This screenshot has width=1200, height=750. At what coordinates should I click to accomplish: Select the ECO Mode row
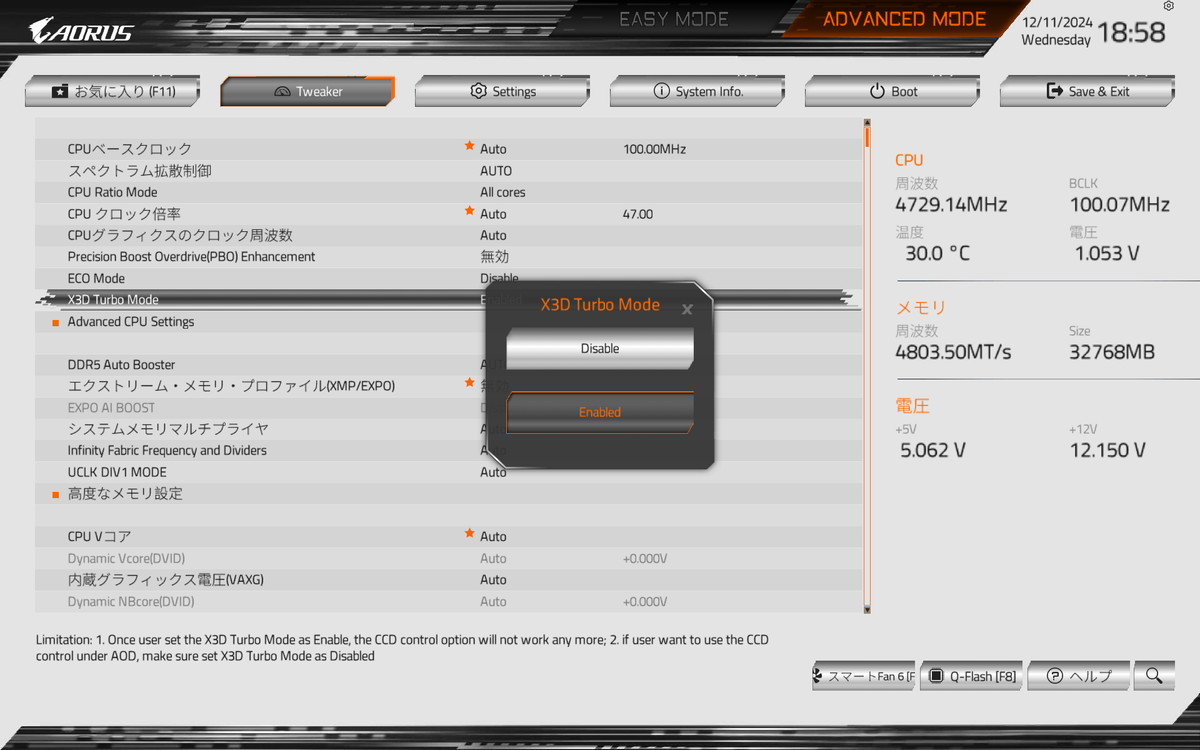tap(448, 278)
